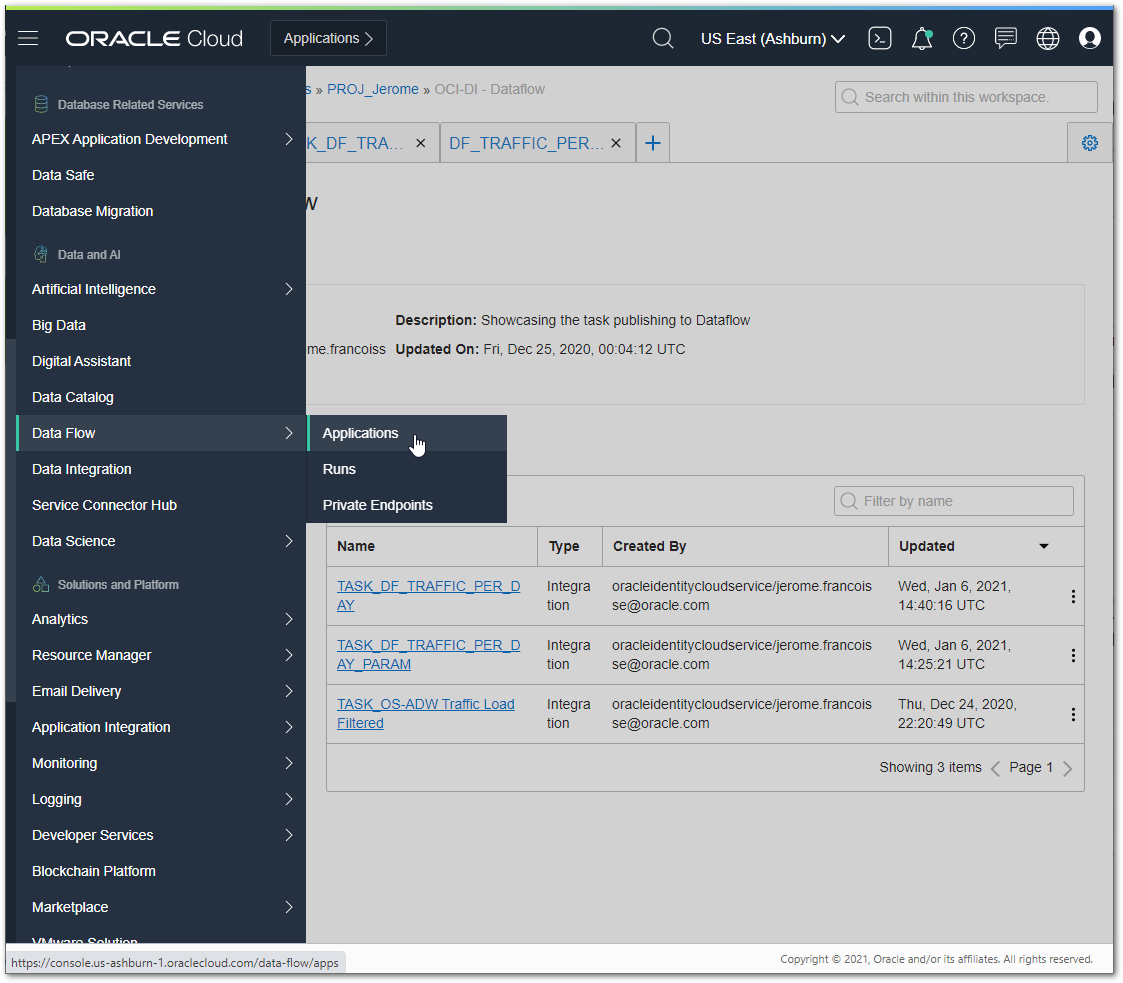Click the Oracle Cloud logo
1123x983 pixels.
click(x=153, y=38)
